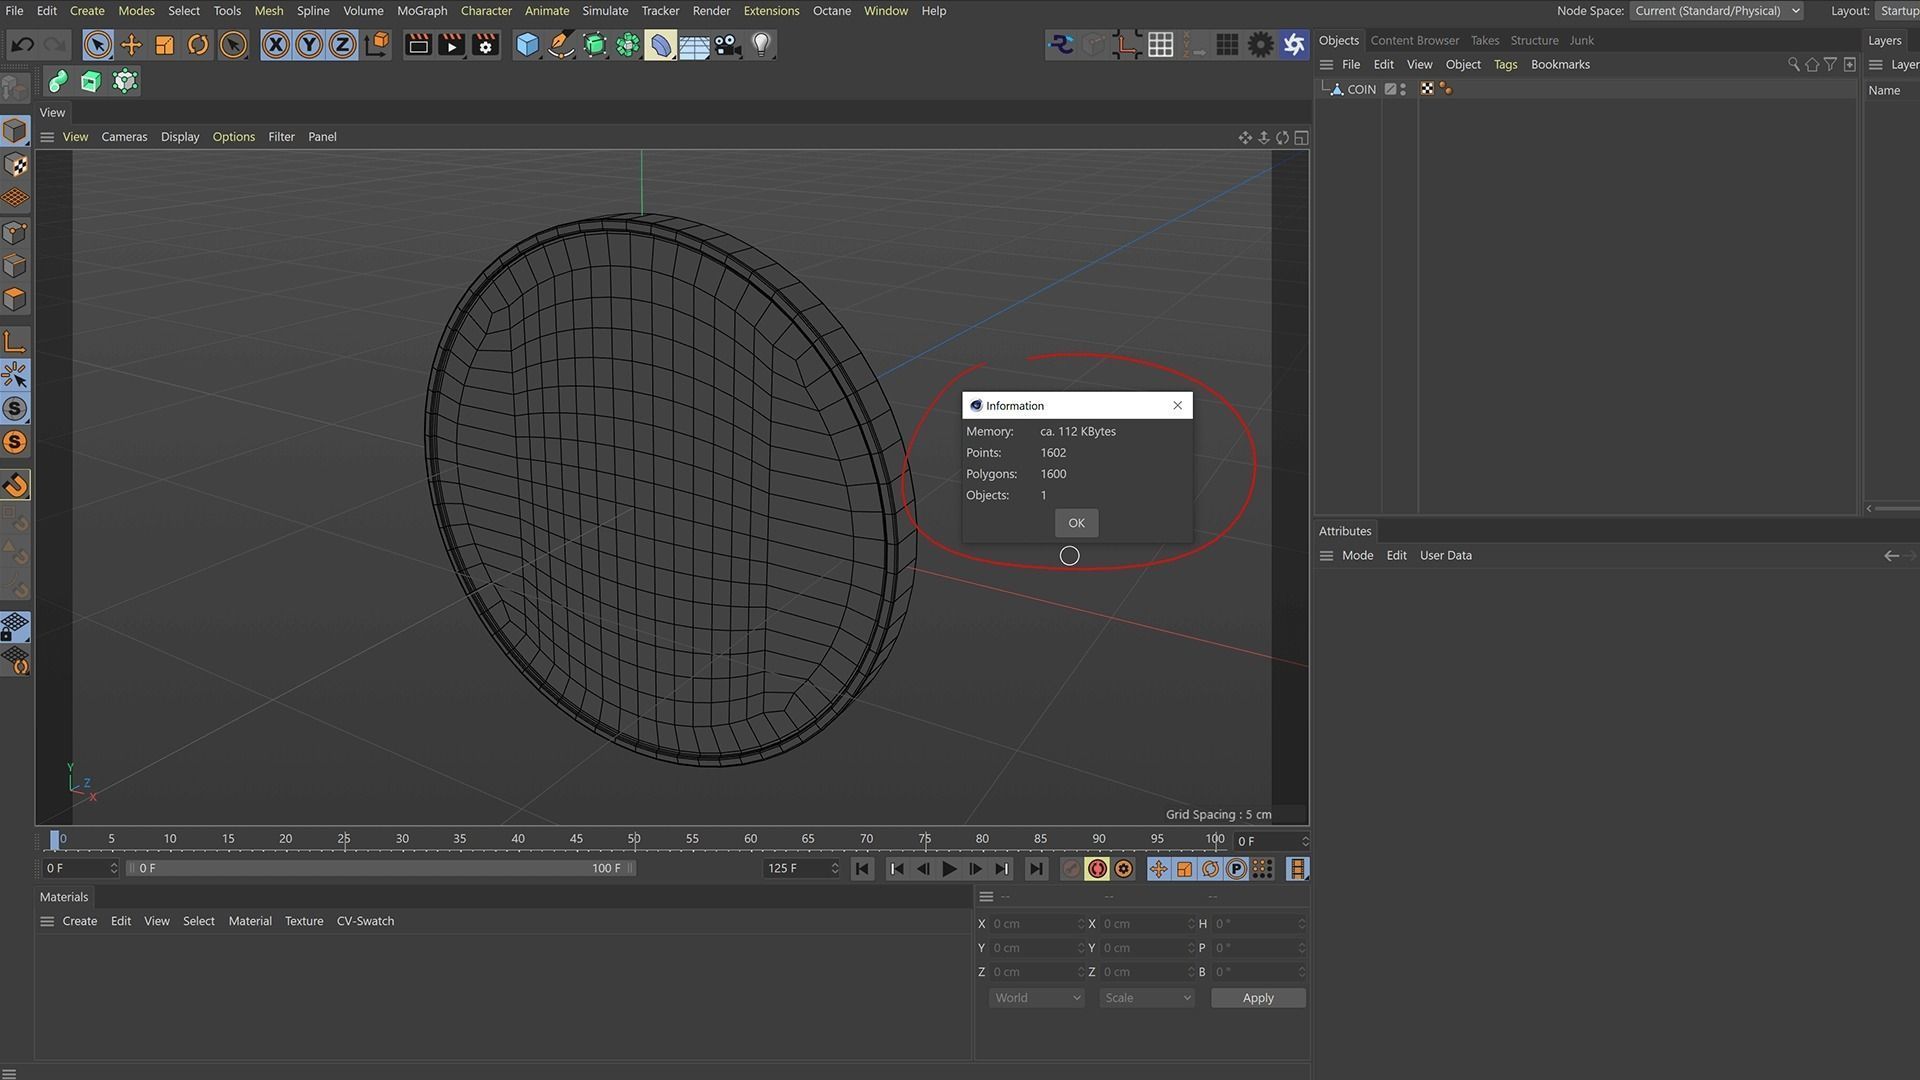Viewport: 1920px width, 1080px height.
Task: Select the Move tool in top toolbar
Action: [131, 45]
